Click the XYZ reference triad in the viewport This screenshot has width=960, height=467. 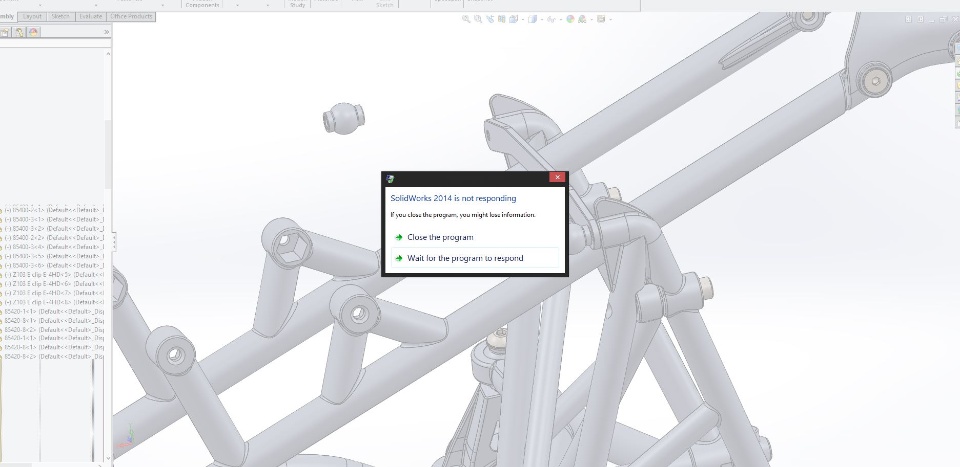[x=129, y=436]
